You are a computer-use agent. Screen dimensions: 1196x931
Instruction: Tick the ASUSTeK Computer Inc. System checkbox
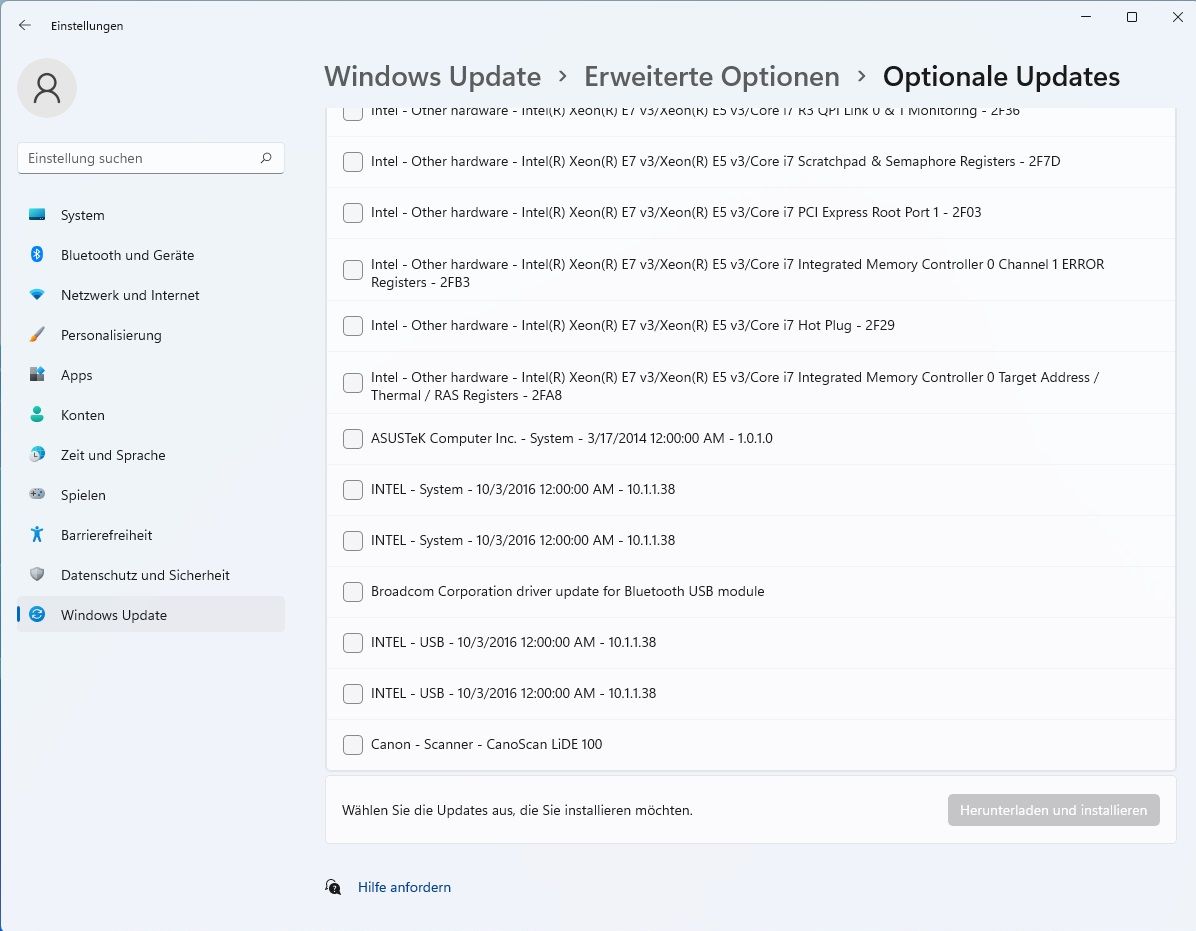[353, 438]
